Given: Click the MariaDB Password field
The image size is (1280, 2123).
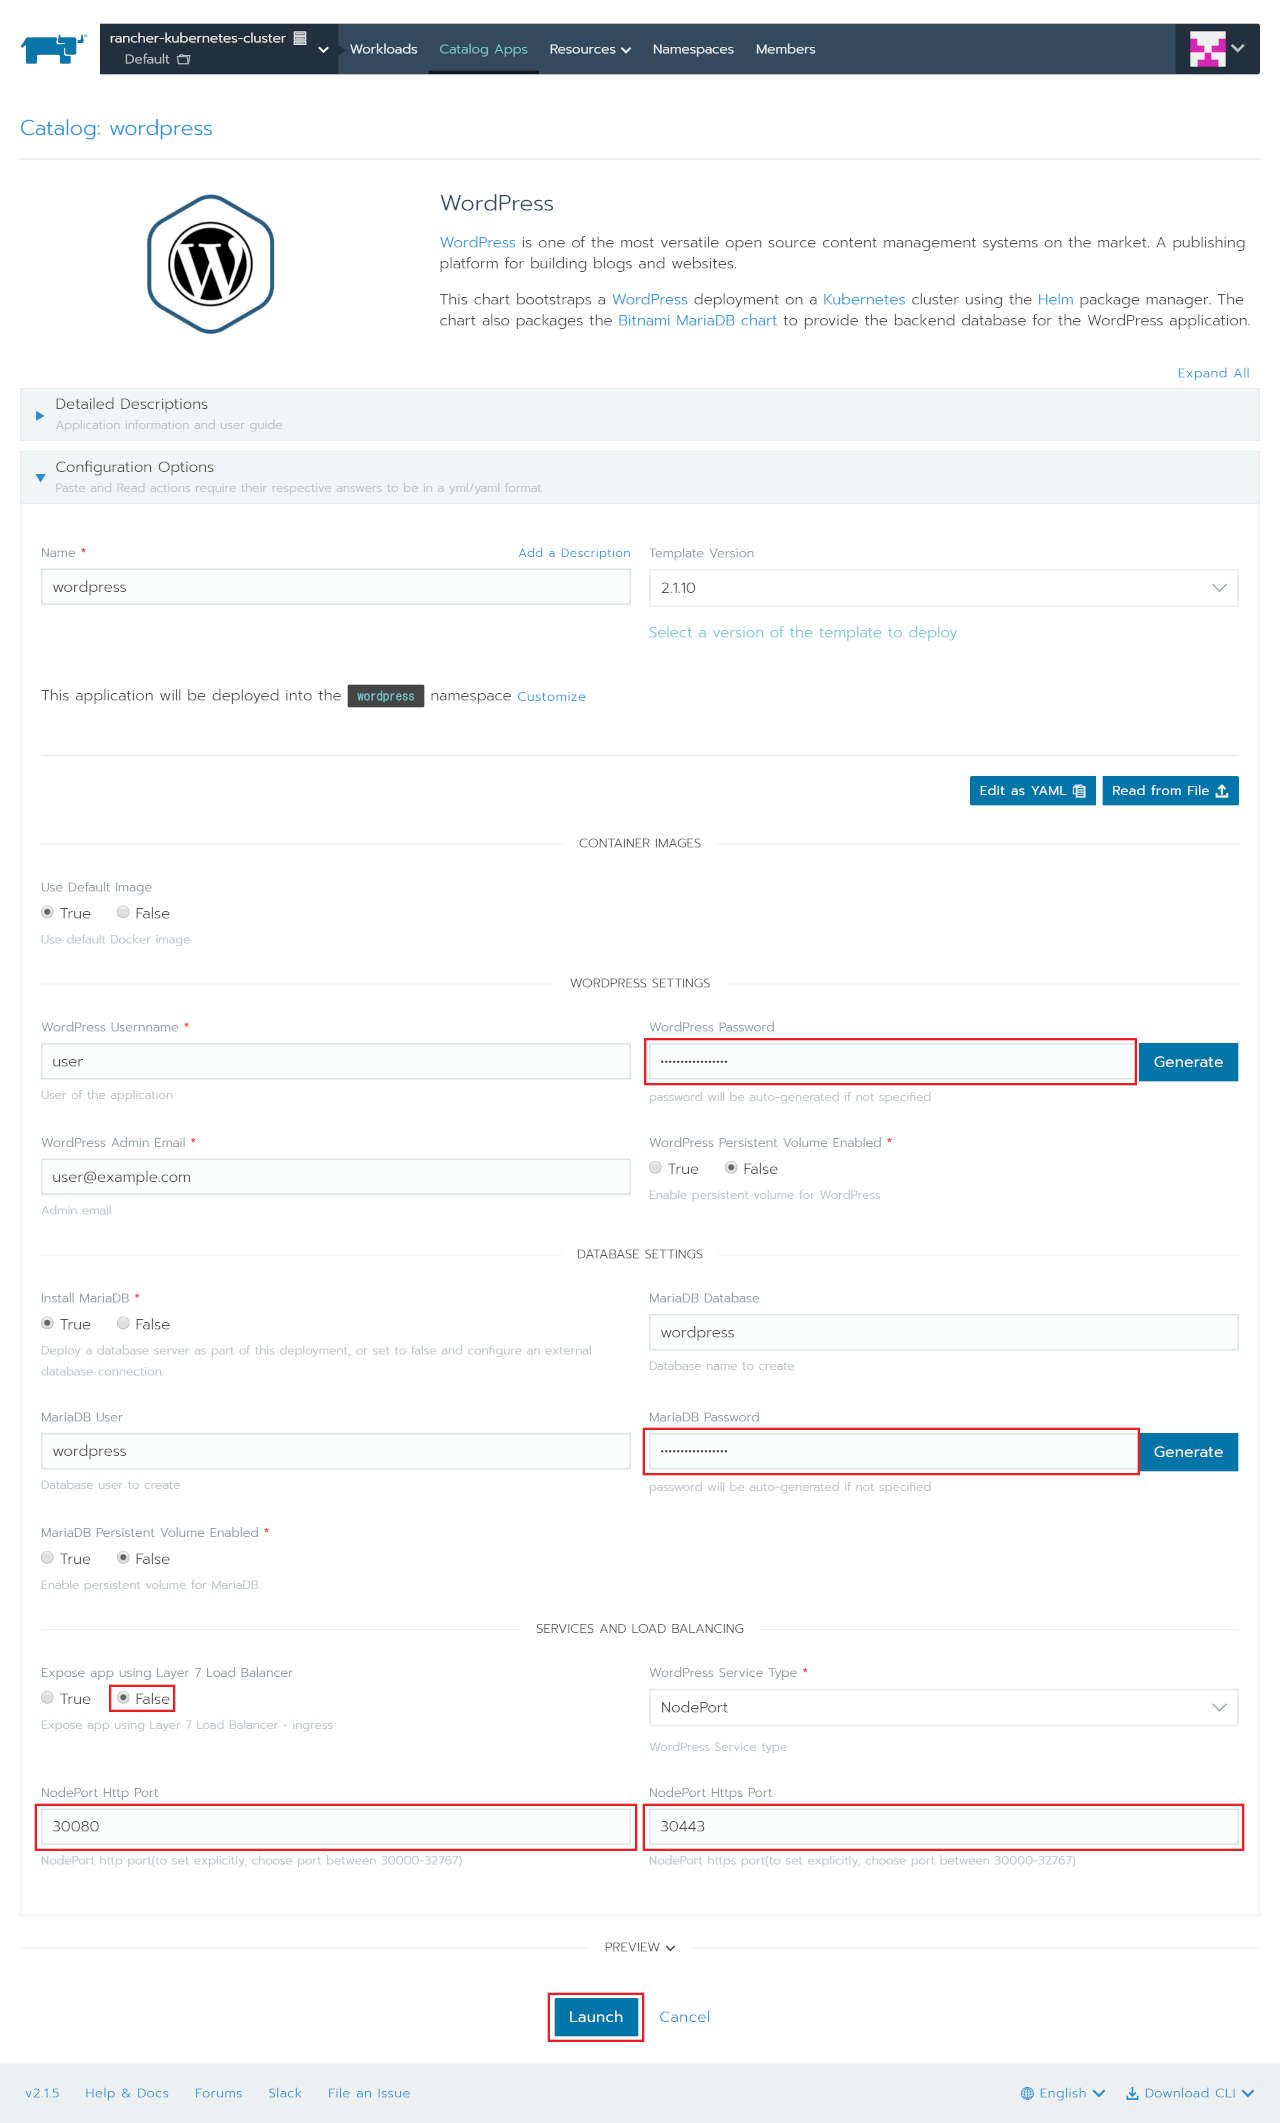Looking at the screenshot, I should pos(891,1451).
